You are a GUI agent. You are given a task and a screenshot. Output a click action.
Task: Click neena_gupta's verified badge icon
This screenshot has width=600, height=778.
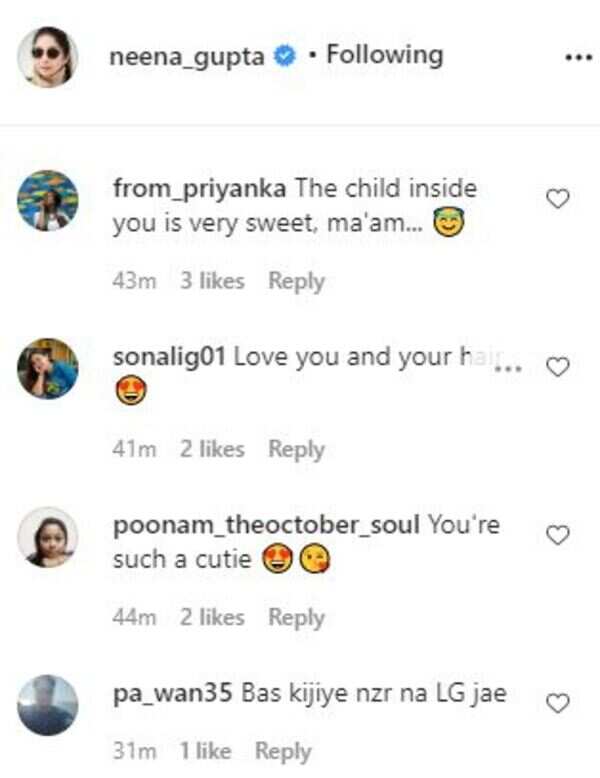click(284, 57)
